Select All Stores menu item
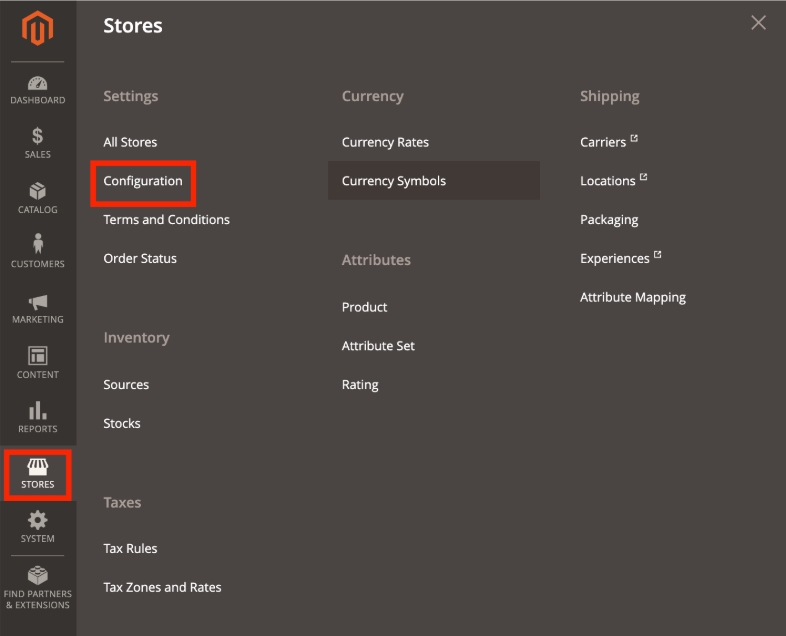This screenshot has width=786, height=636. tap(130, 142)
